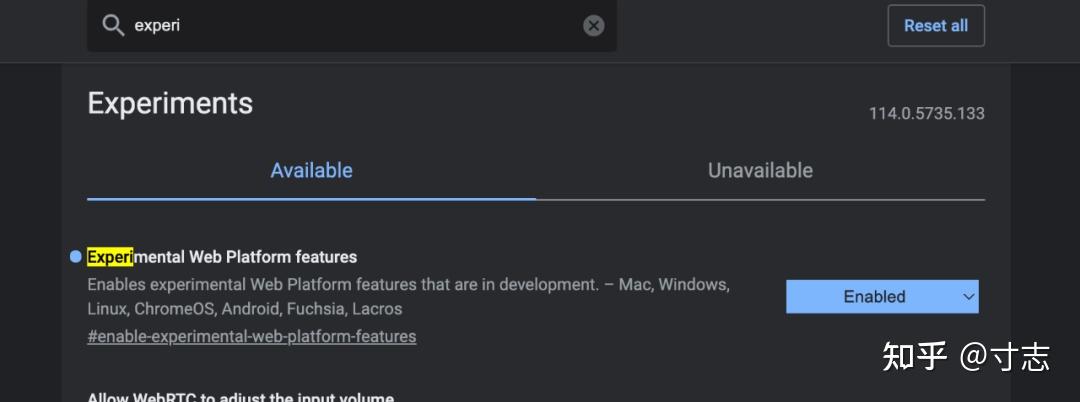
Task: Follow the #enable-experimental-web-platform-features link
Action: click(252, 337)
